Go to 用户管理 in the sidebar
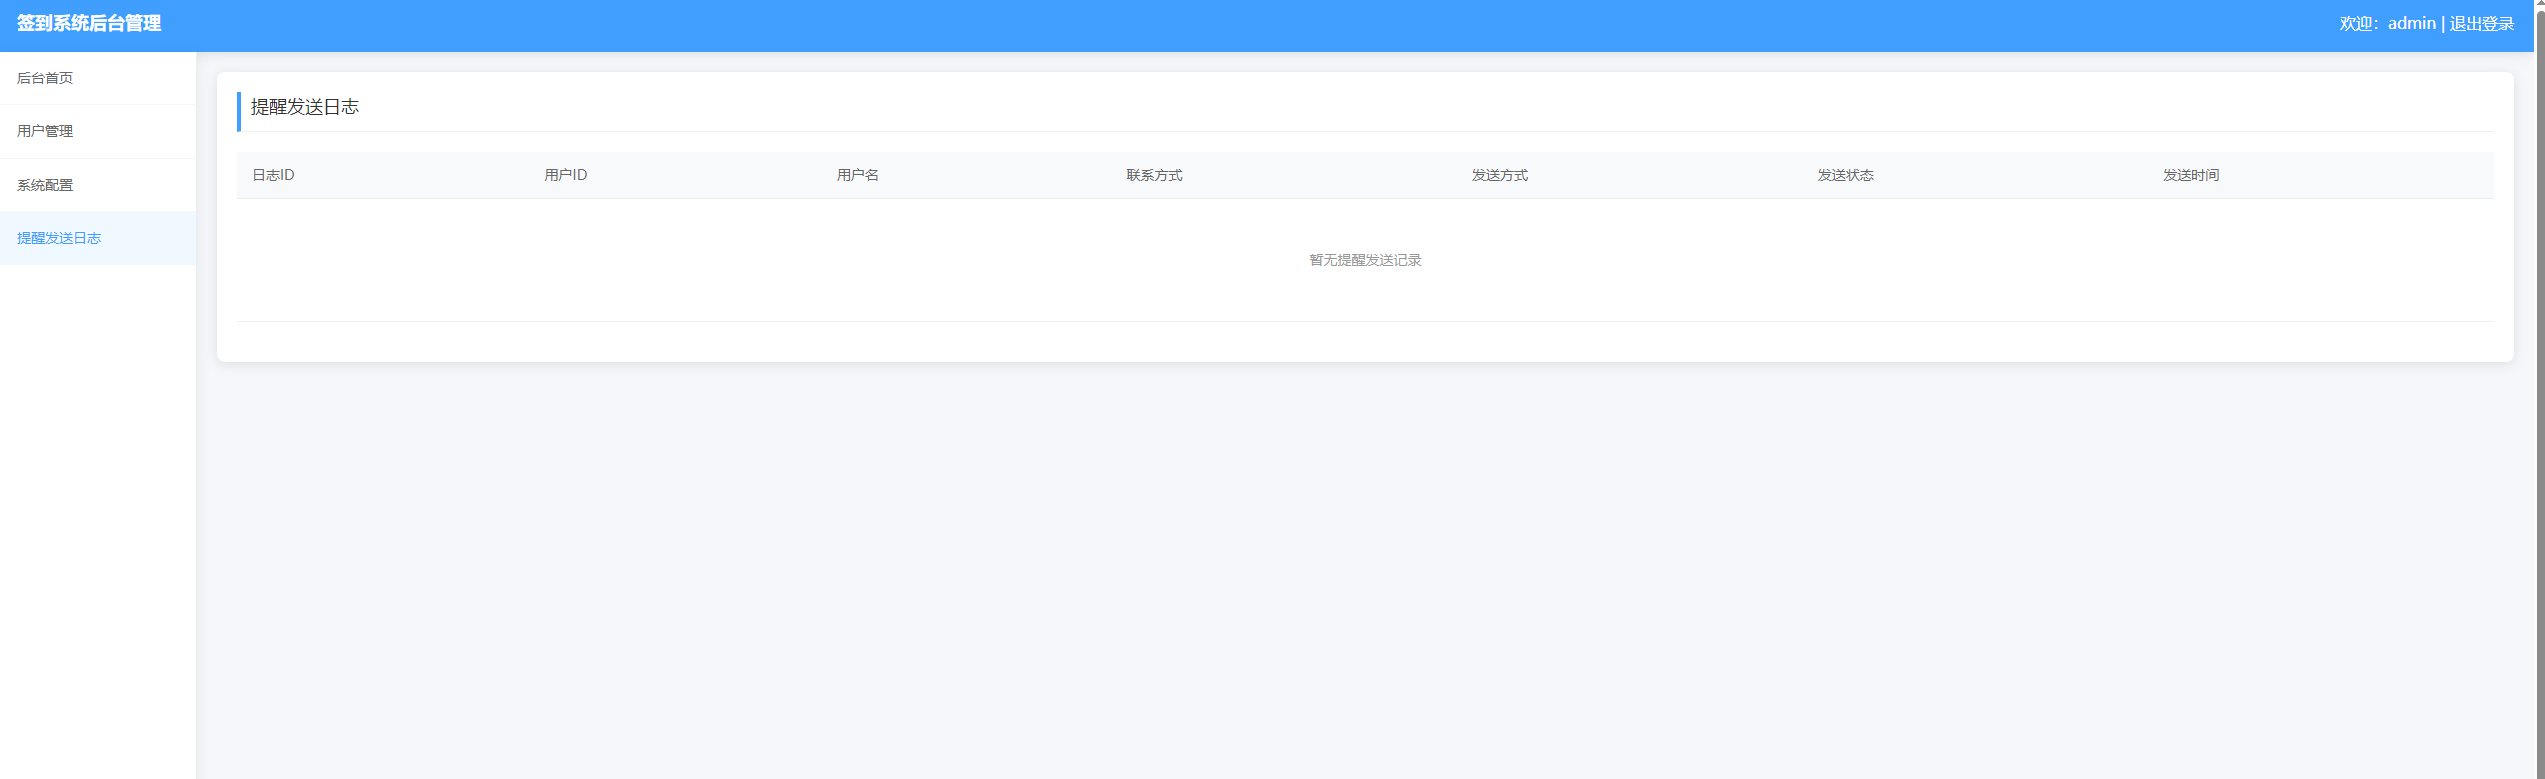2545x779 pixels. click(x=45, y=131)
